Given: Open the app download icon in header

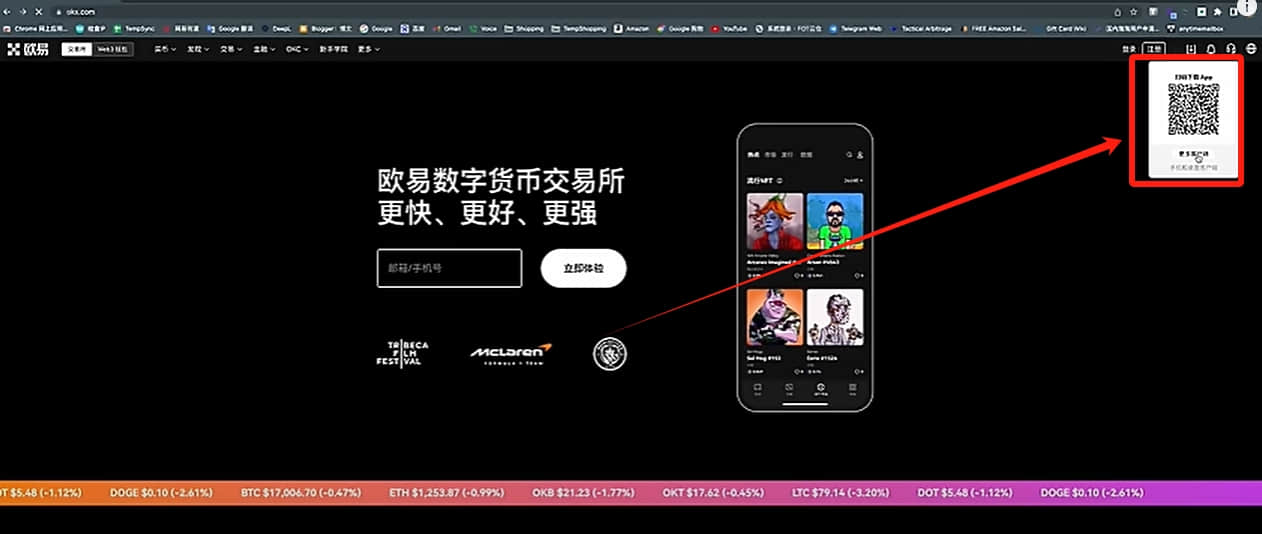Looking at the screenshot, I should click(1191, 49).
